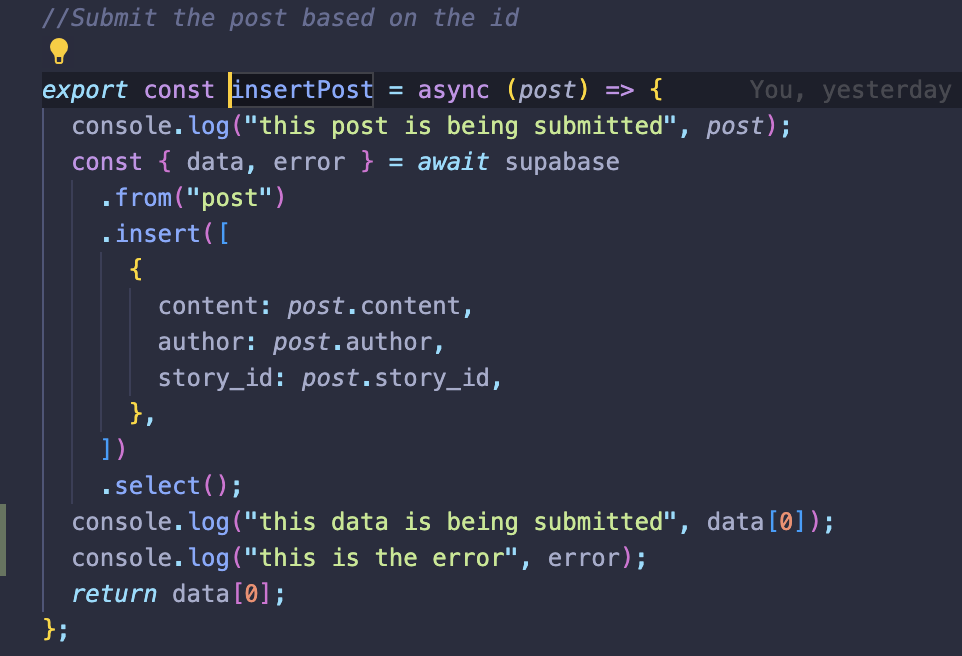Click the "this data is being submitted" string

point(460,522)
